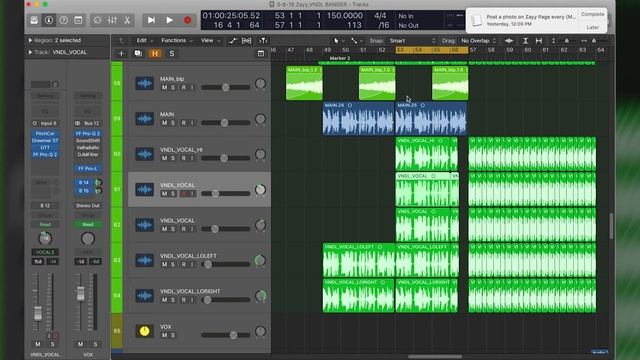Toggle the global Solo S button

click(x=172, y=53)
